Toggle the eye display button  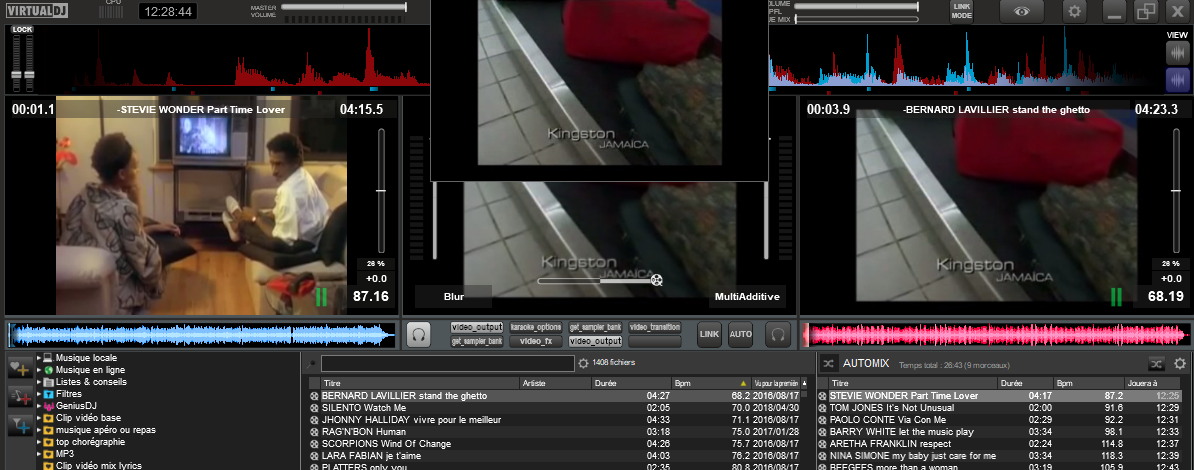1021,11
